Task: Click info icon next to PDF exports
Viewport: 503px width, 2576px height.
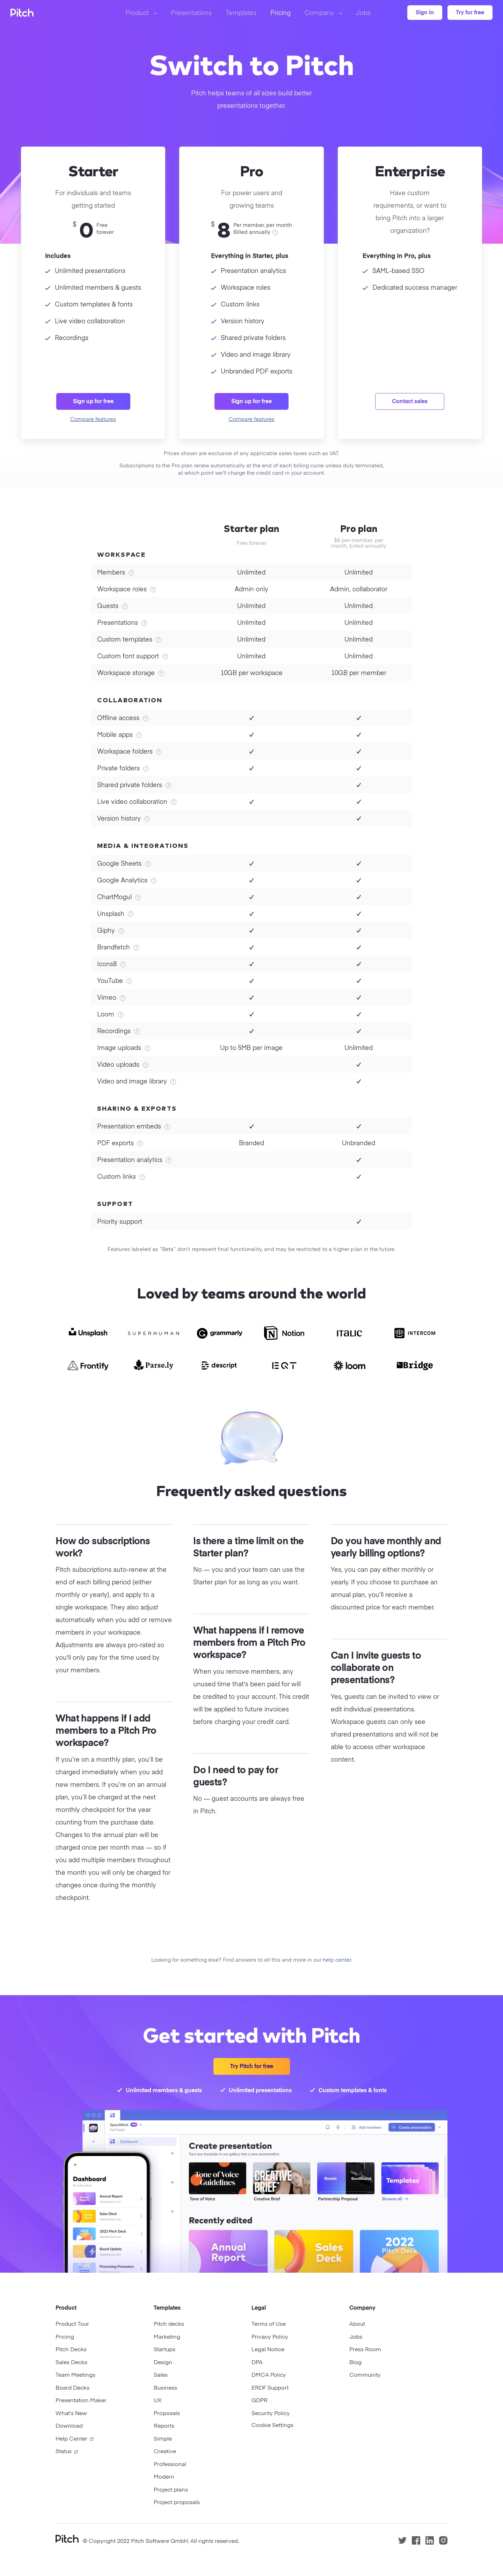Action: (x=140, y=1143)
